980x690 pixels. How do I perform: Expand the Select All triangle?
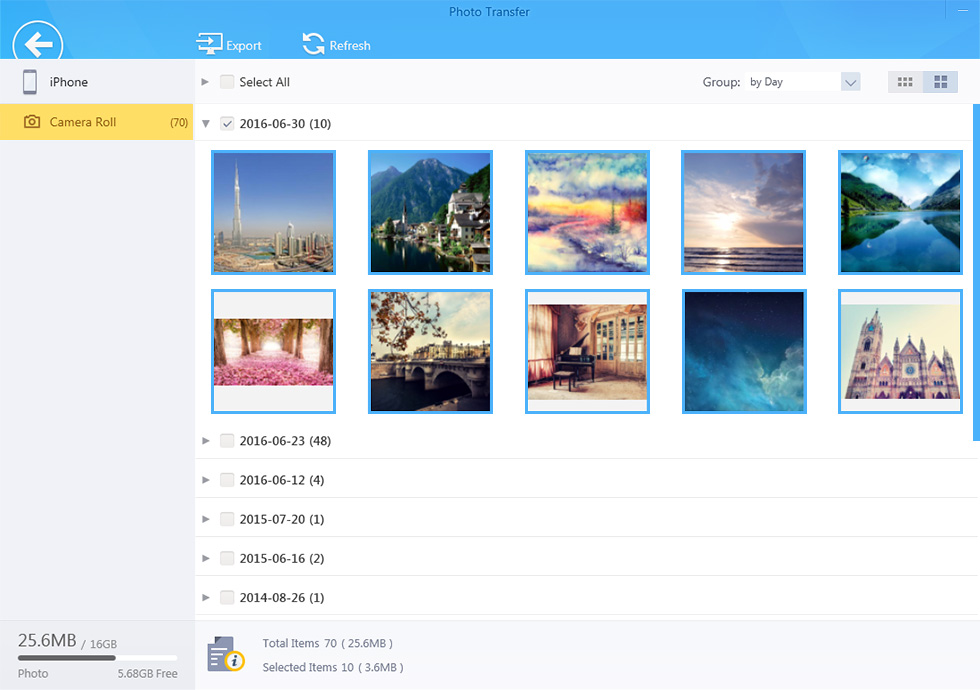point(205,82)
